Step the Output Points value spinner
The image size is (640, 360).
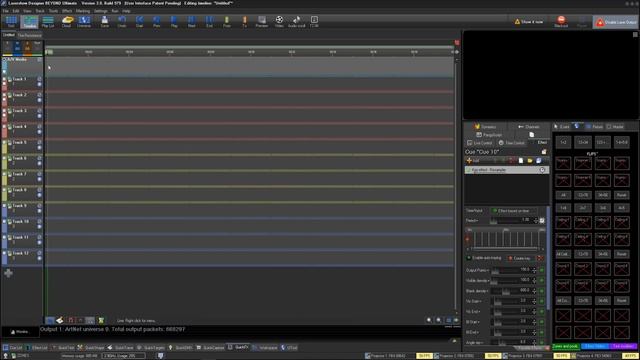(x=534, y=270)
